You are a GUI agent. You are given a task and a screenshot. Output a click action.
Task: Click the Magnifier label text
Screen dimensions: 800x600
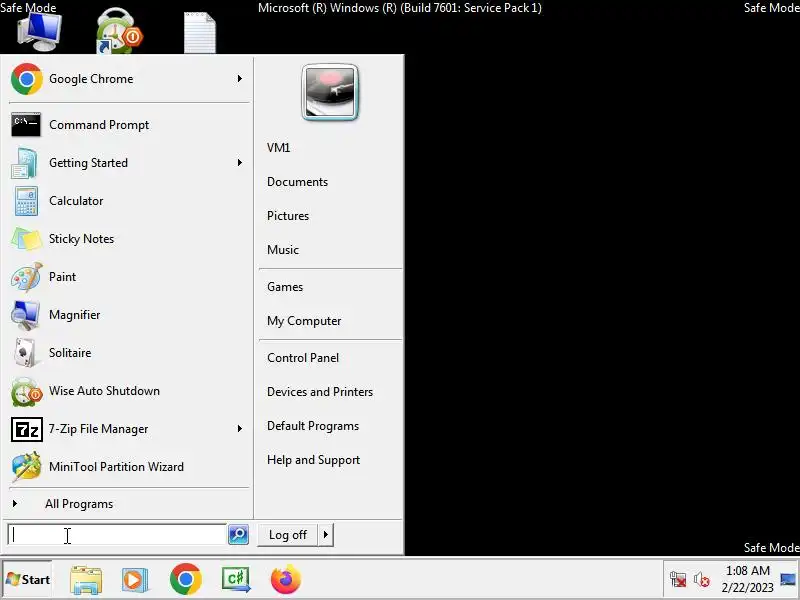(74, 315)
